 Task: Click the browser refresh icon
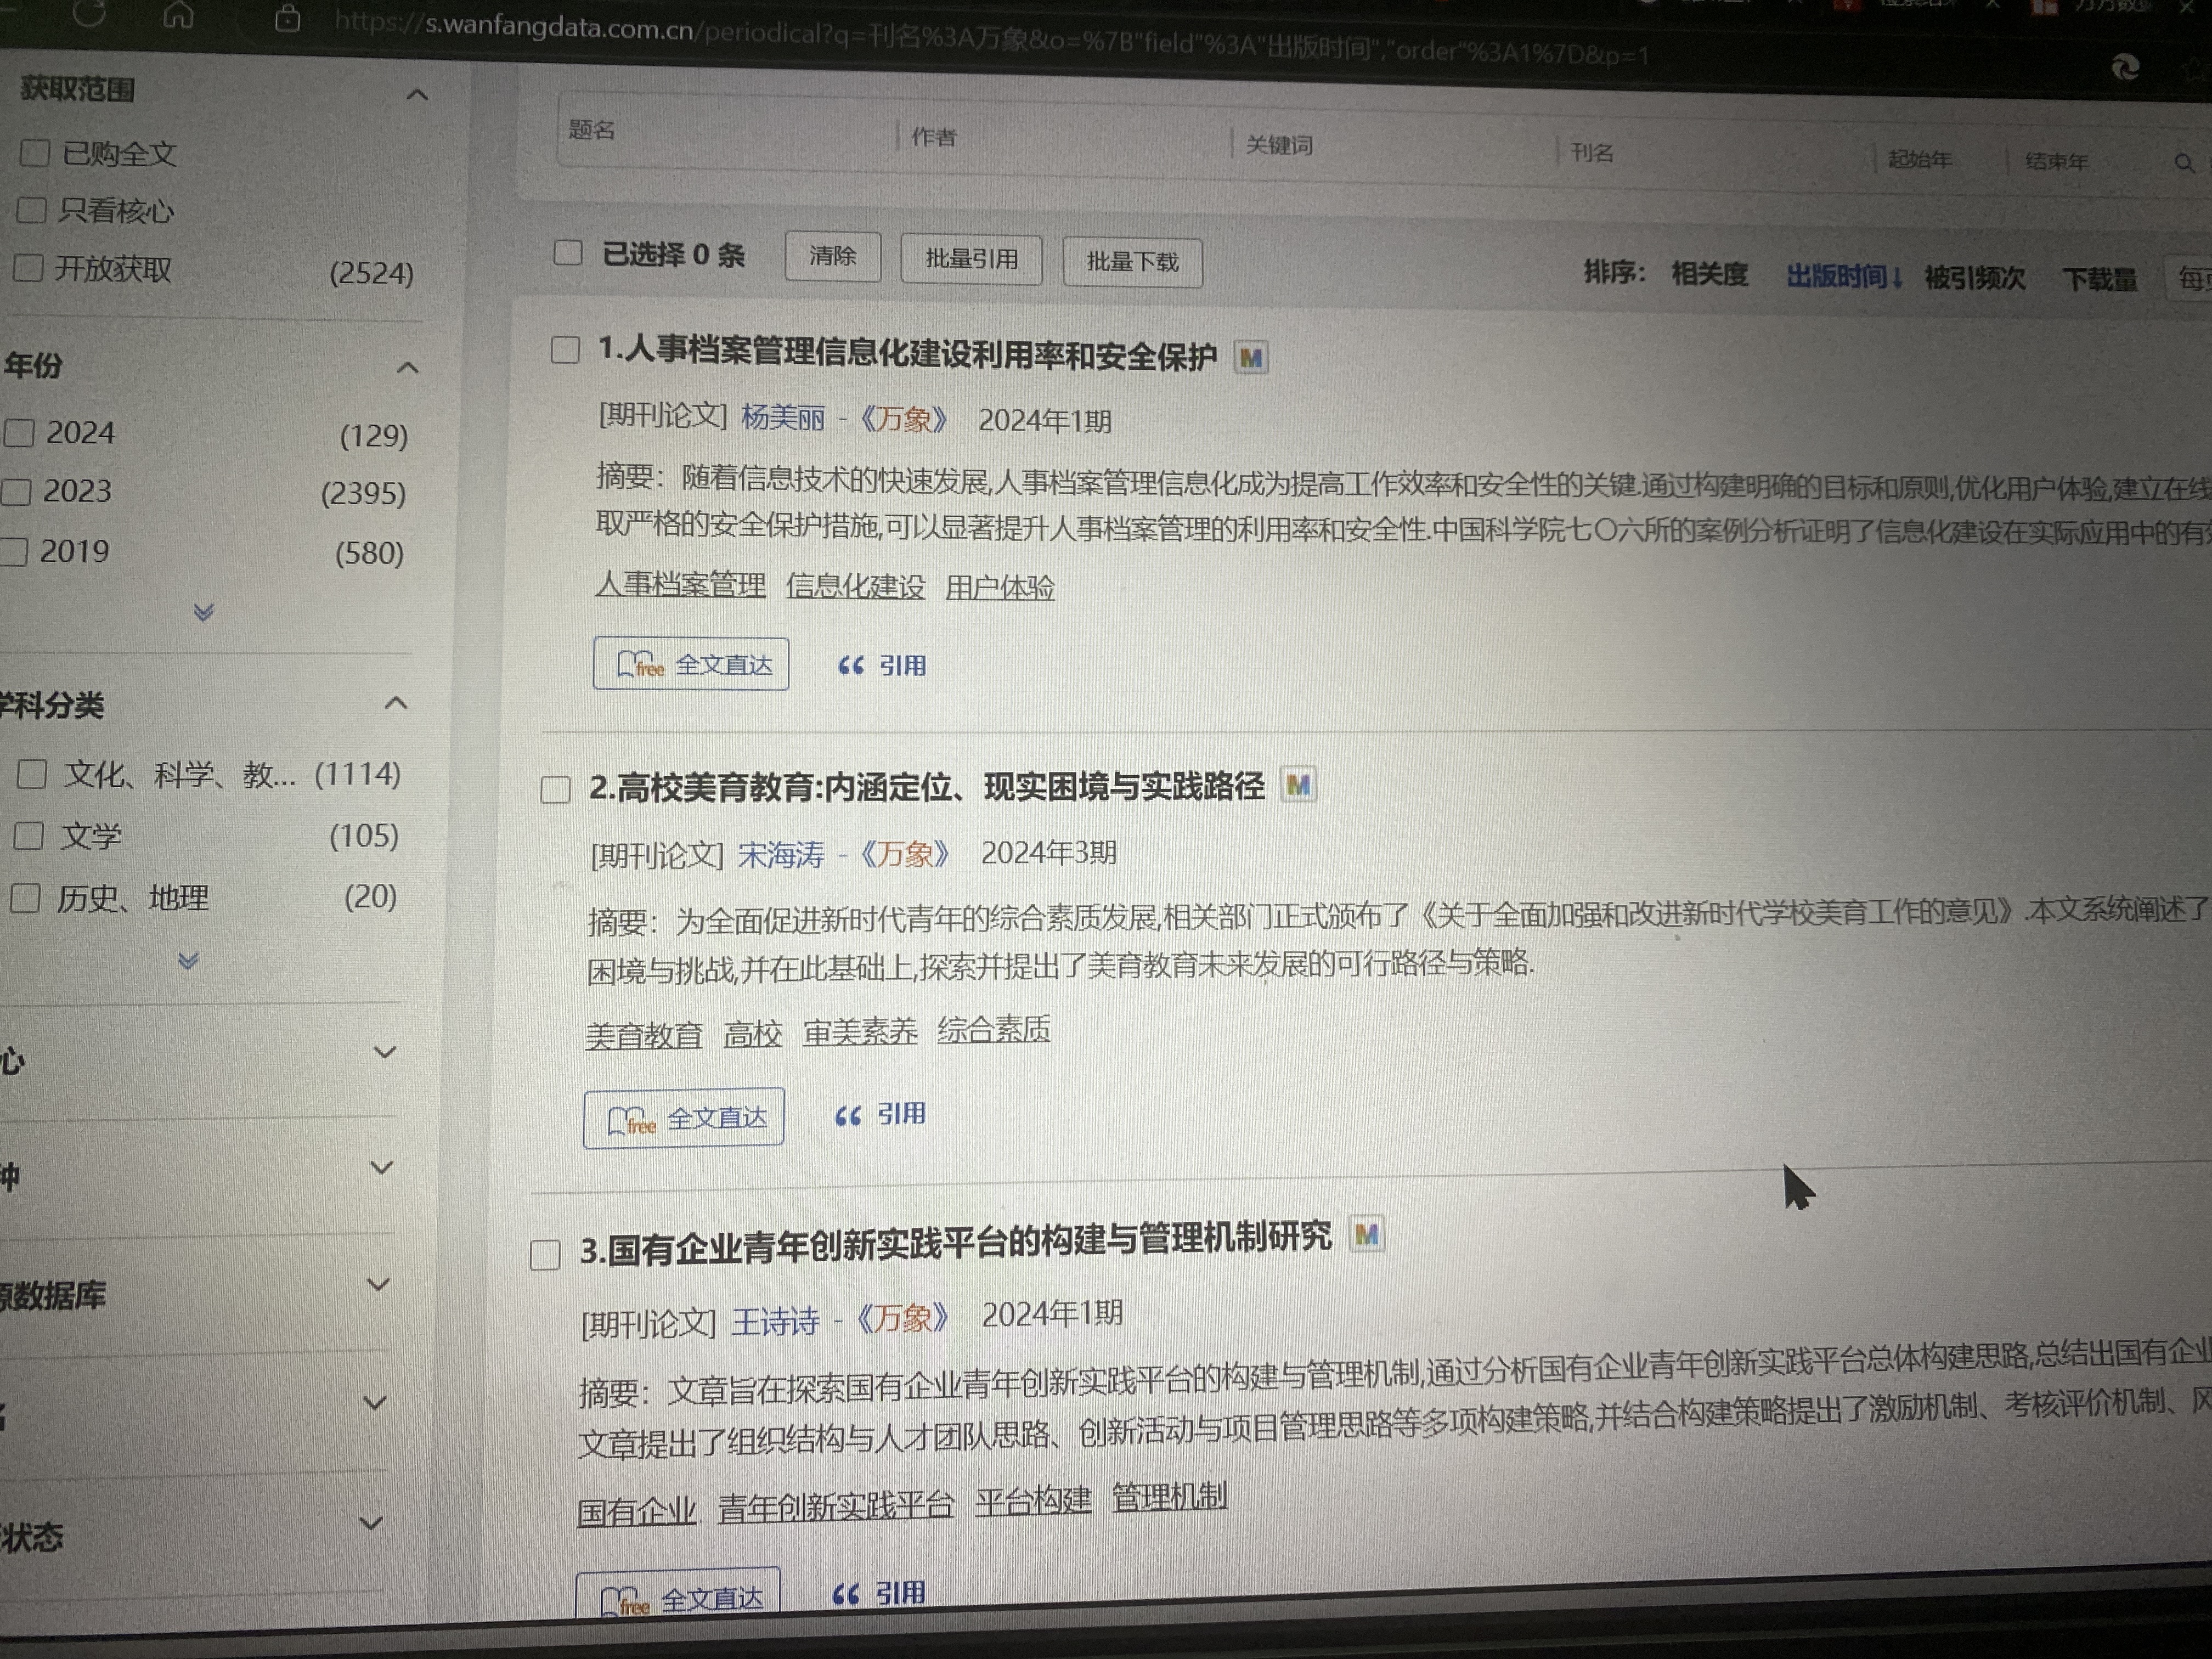(90, 12)
